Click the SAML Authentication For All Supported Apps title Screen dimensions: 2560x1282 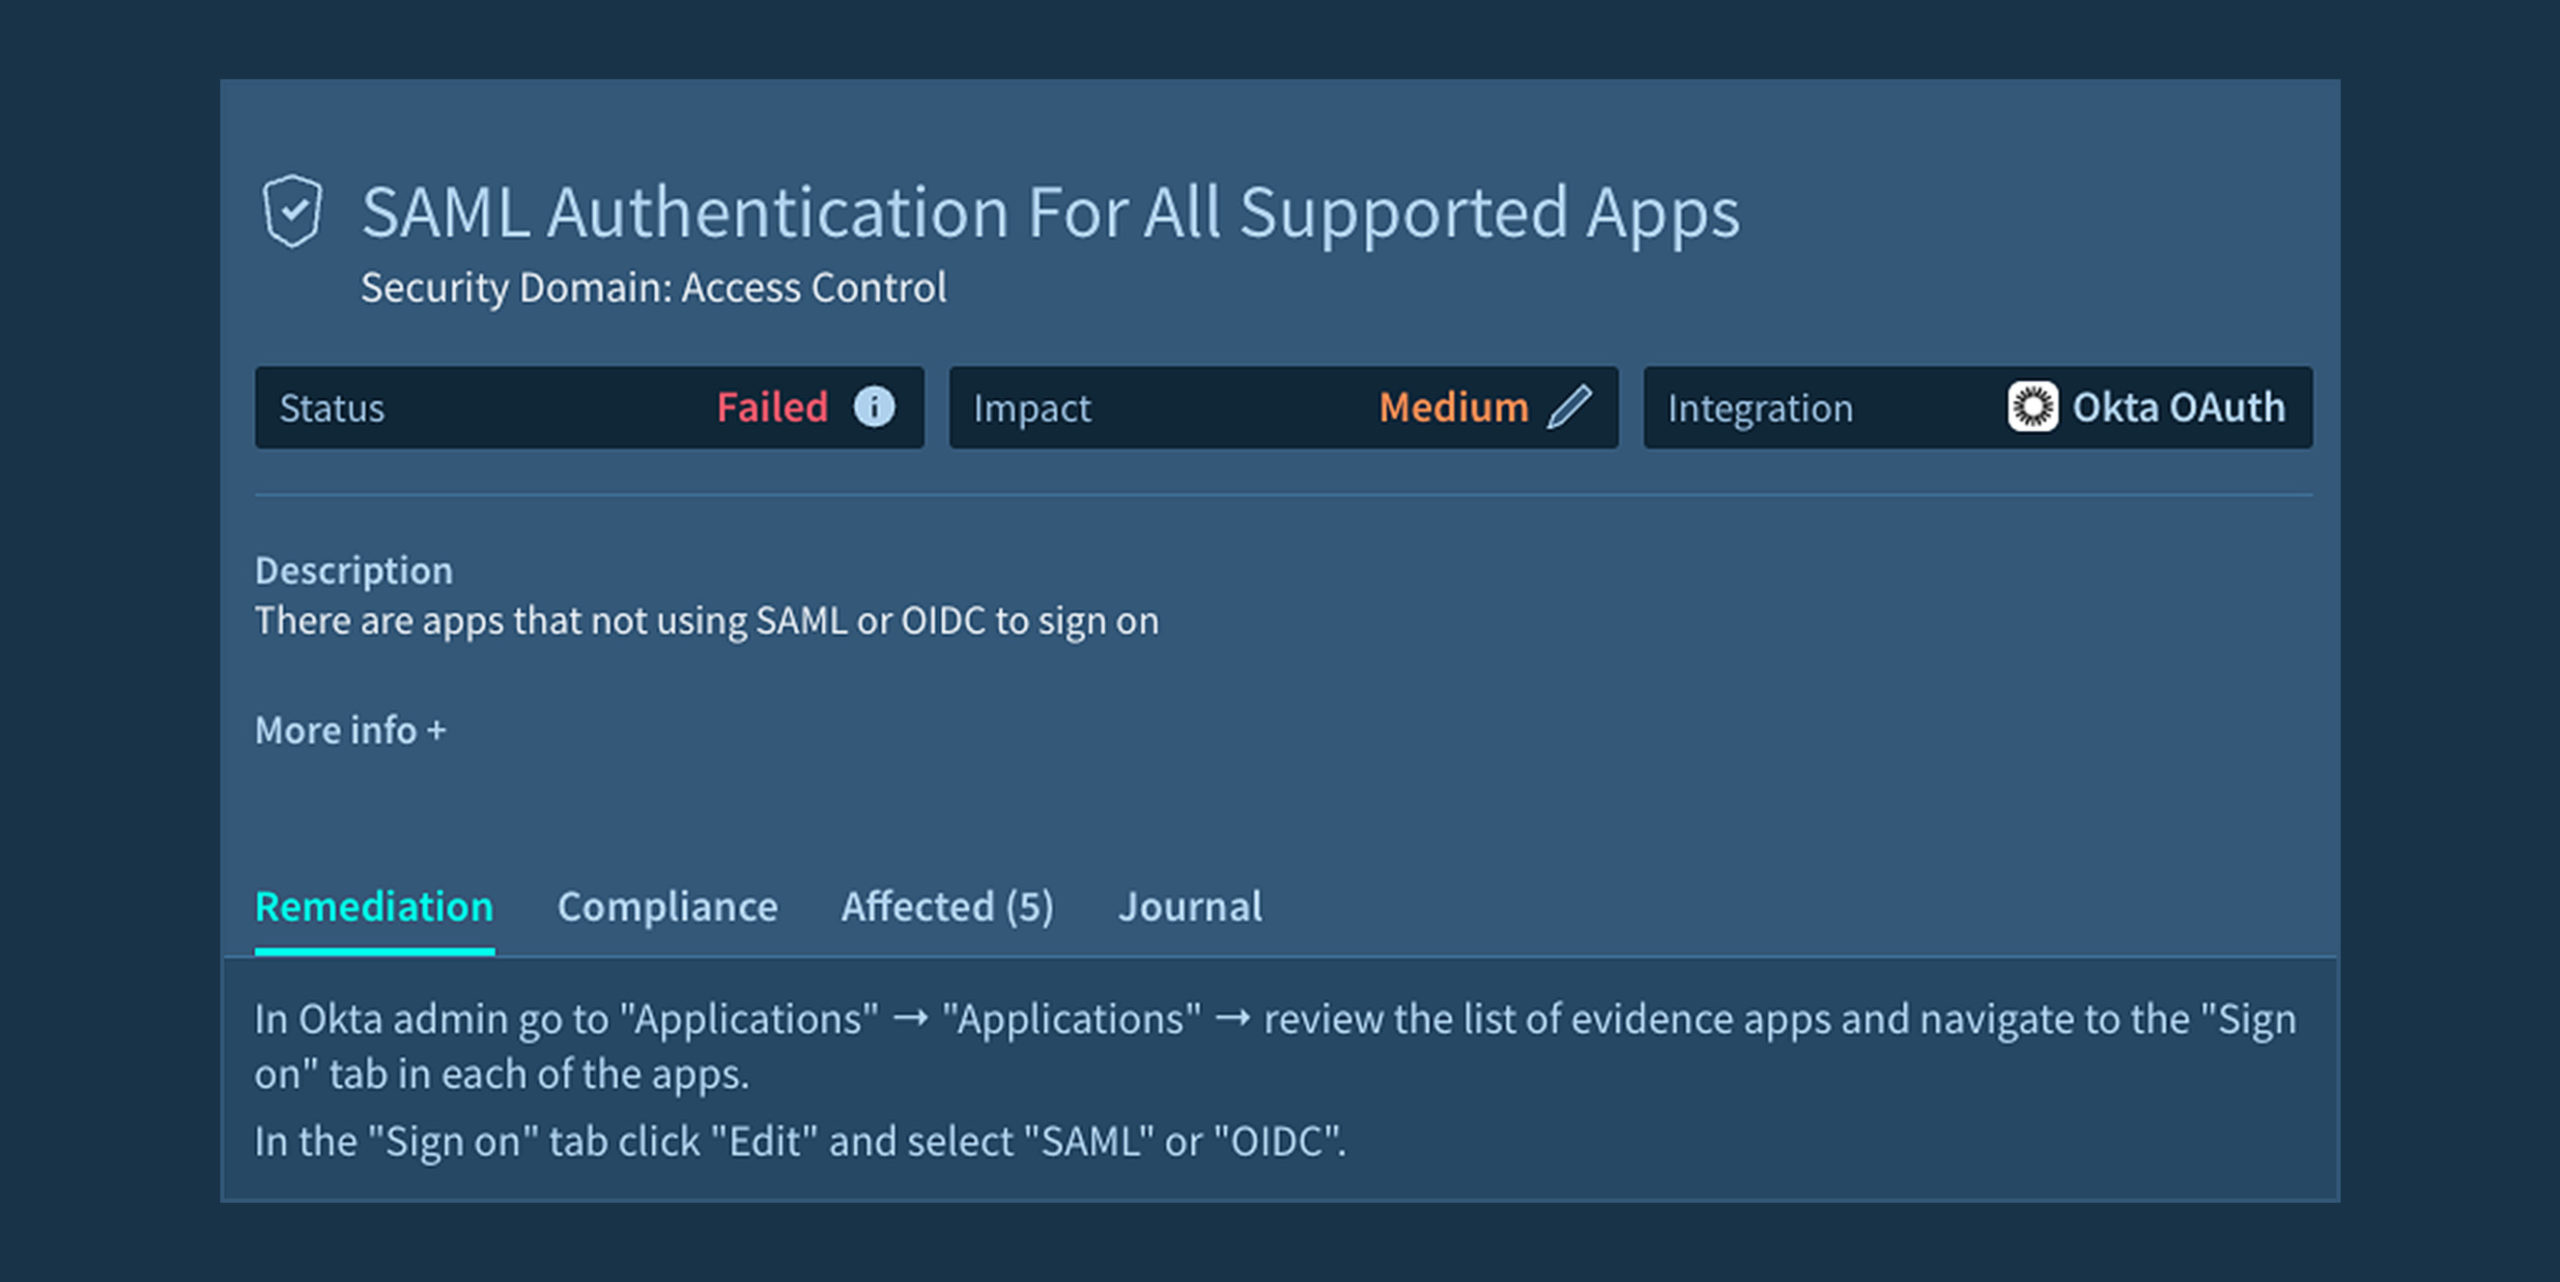click(x=1050, y=212)
